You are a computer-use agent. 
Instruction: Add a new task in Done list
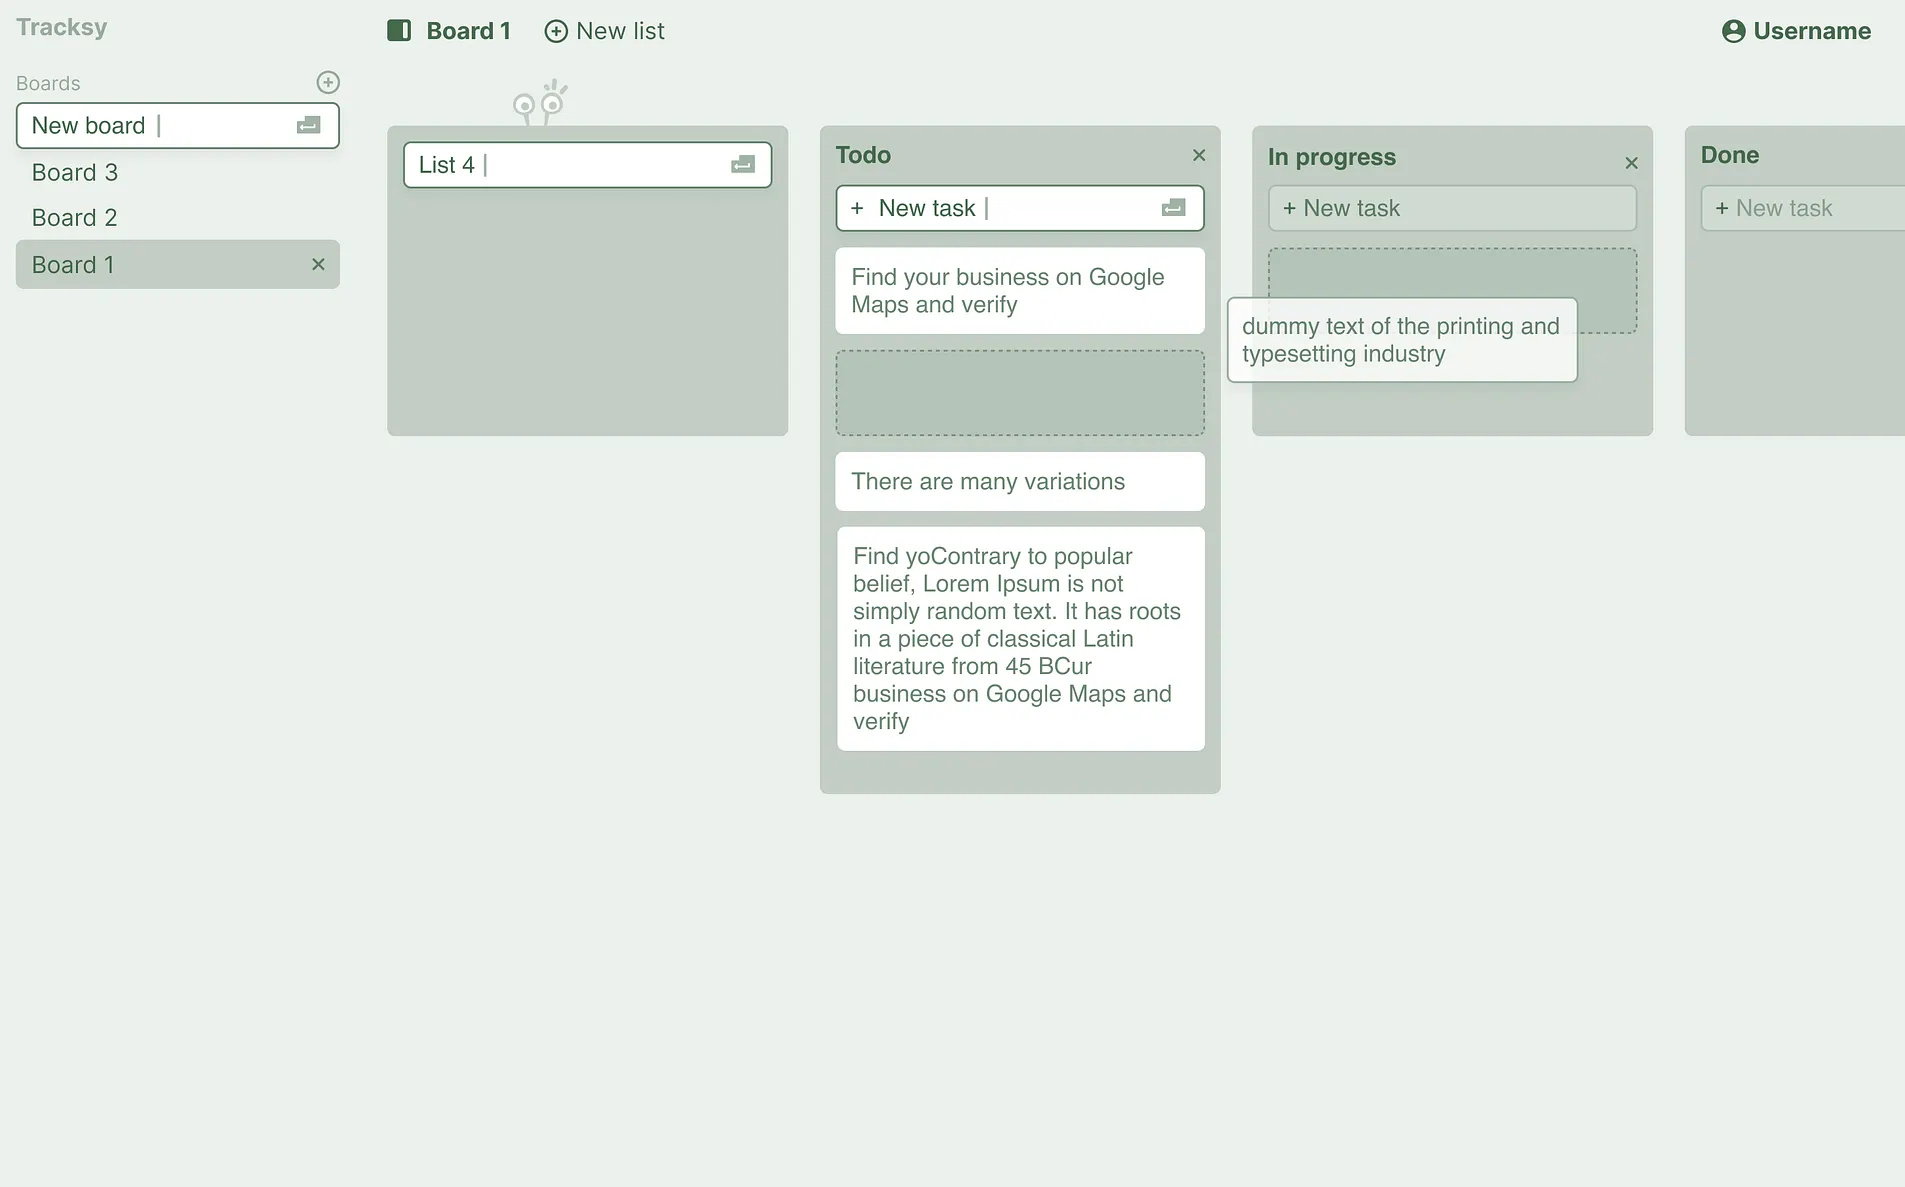pyautogui.click(x=1800, y=208)
